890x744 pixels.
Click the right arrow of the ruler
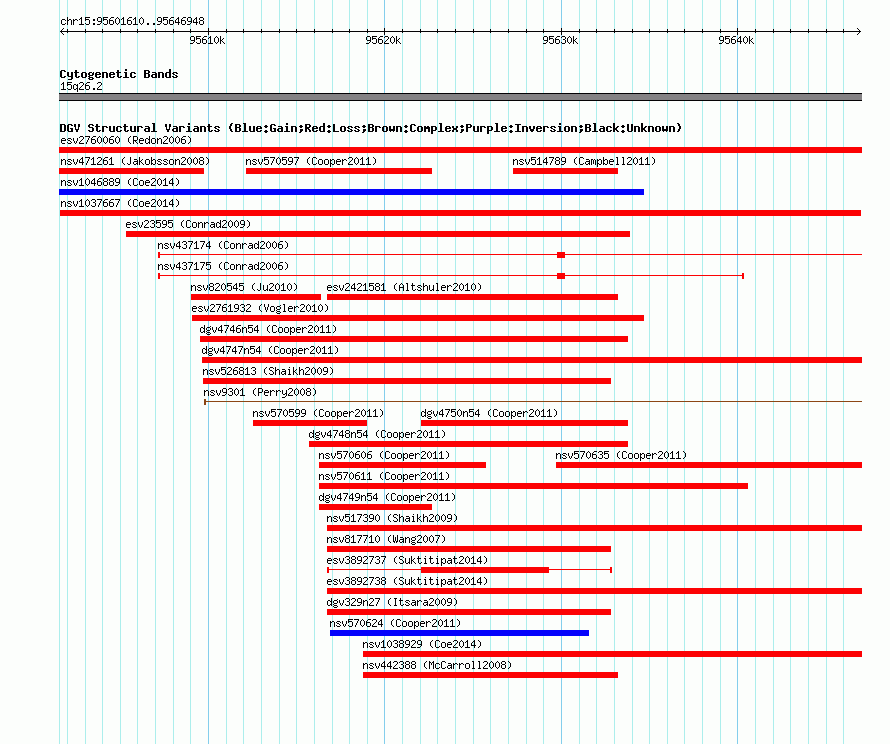tap(859, 31)
